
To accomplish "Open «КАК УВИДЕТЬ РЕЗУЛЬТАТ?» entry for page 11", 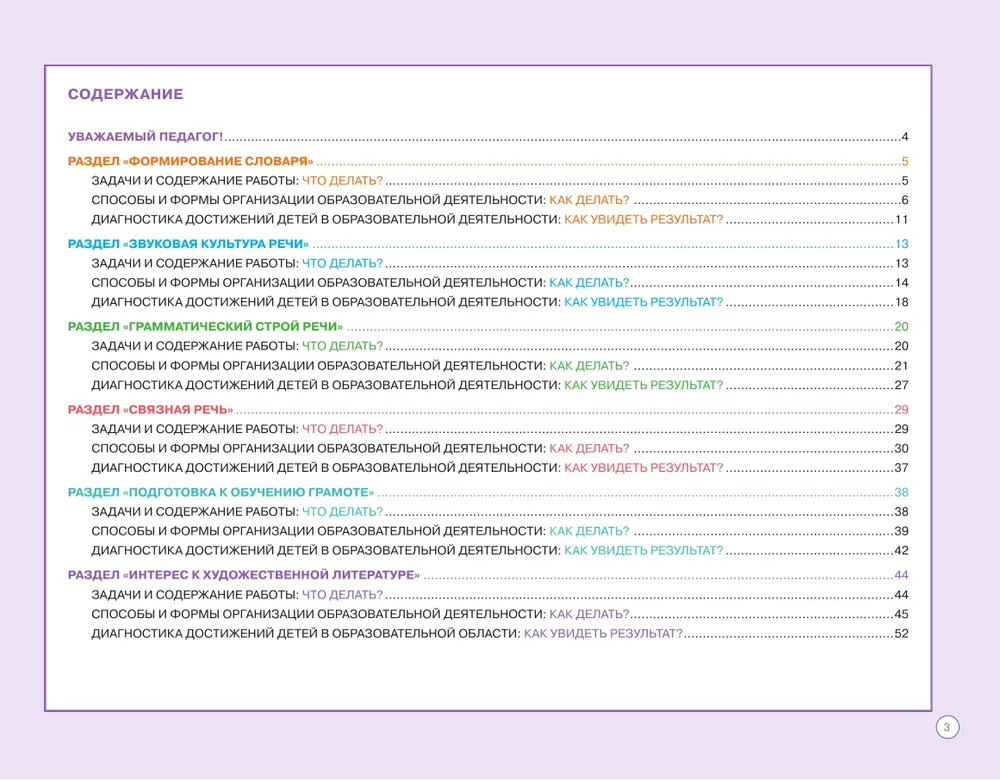I will pyautogui.click(x=643, y=220).
